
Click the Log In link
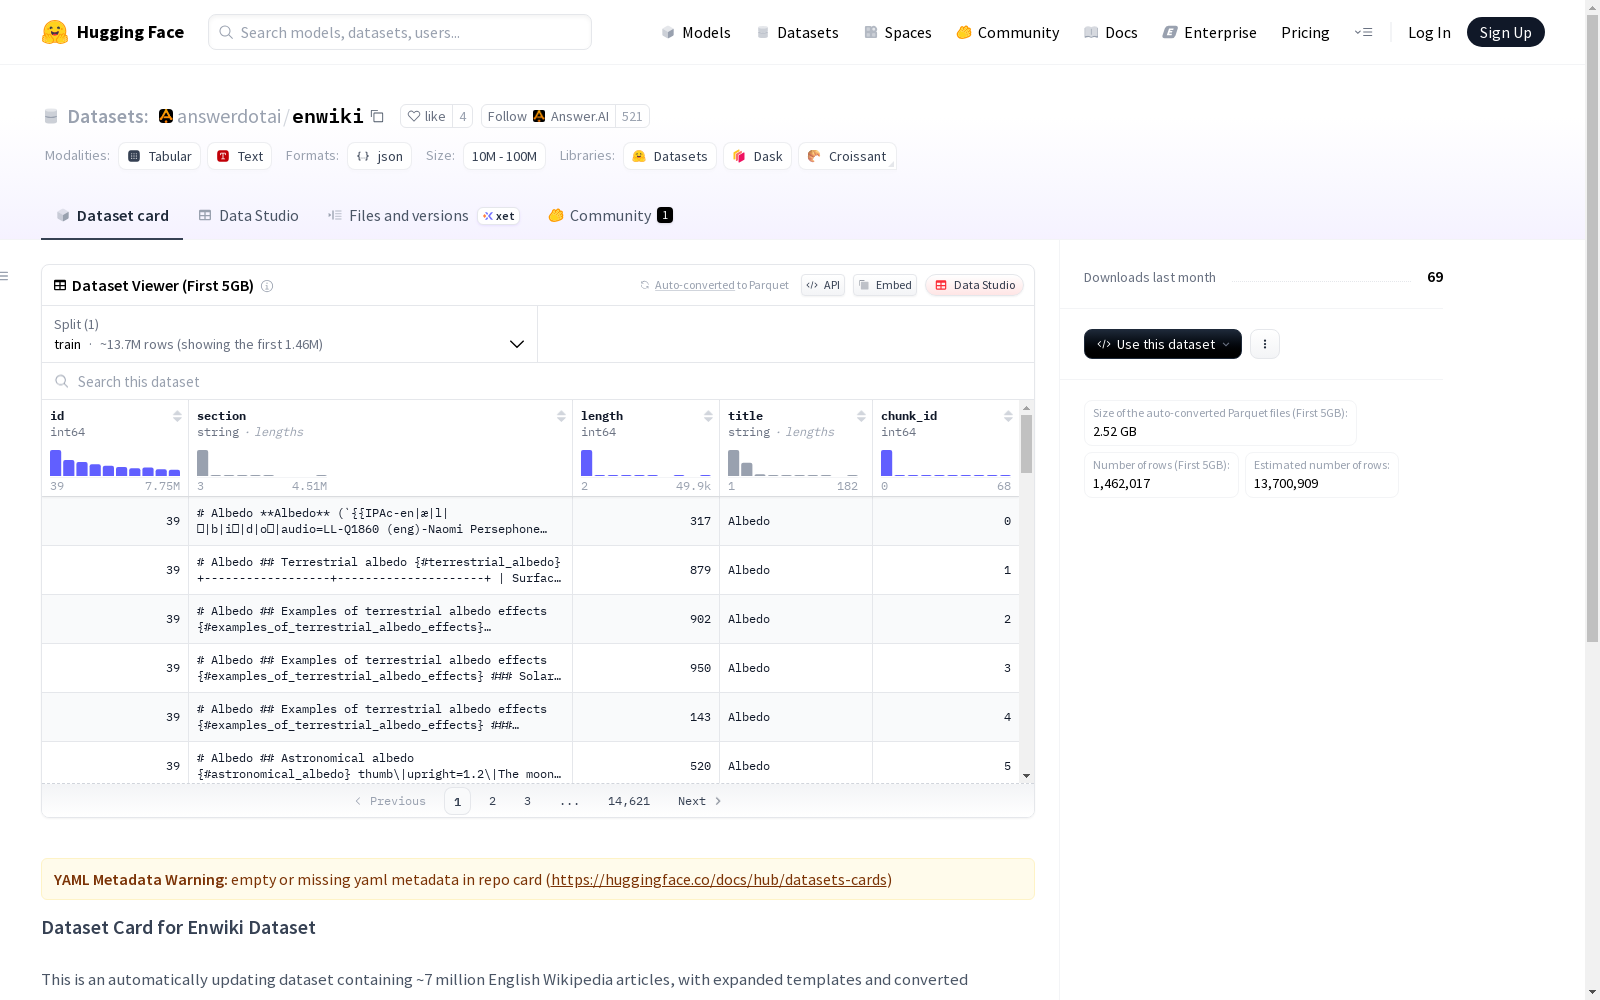click(1429, 32)
